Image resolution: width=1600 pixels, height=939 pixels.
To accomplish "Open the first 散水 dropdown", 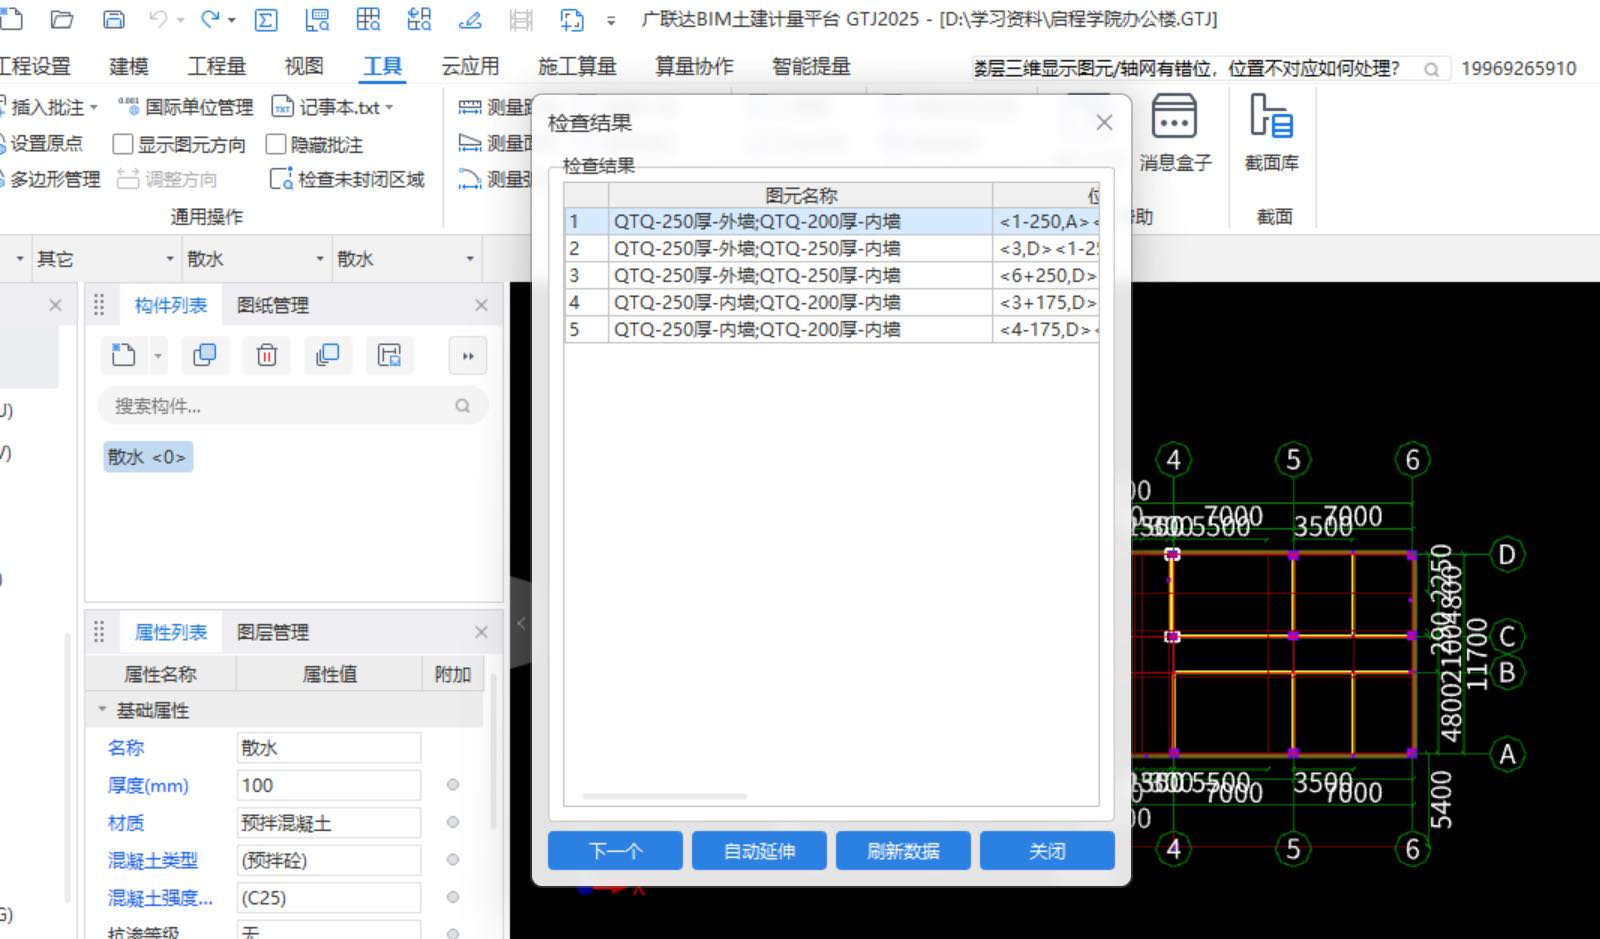I will tap(320, 259).
